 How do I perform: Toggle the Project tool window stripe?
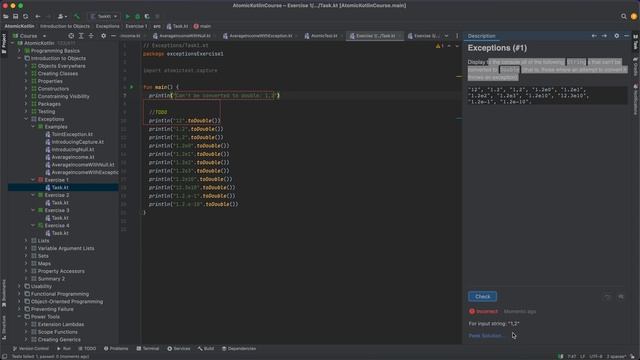point(4,44)
